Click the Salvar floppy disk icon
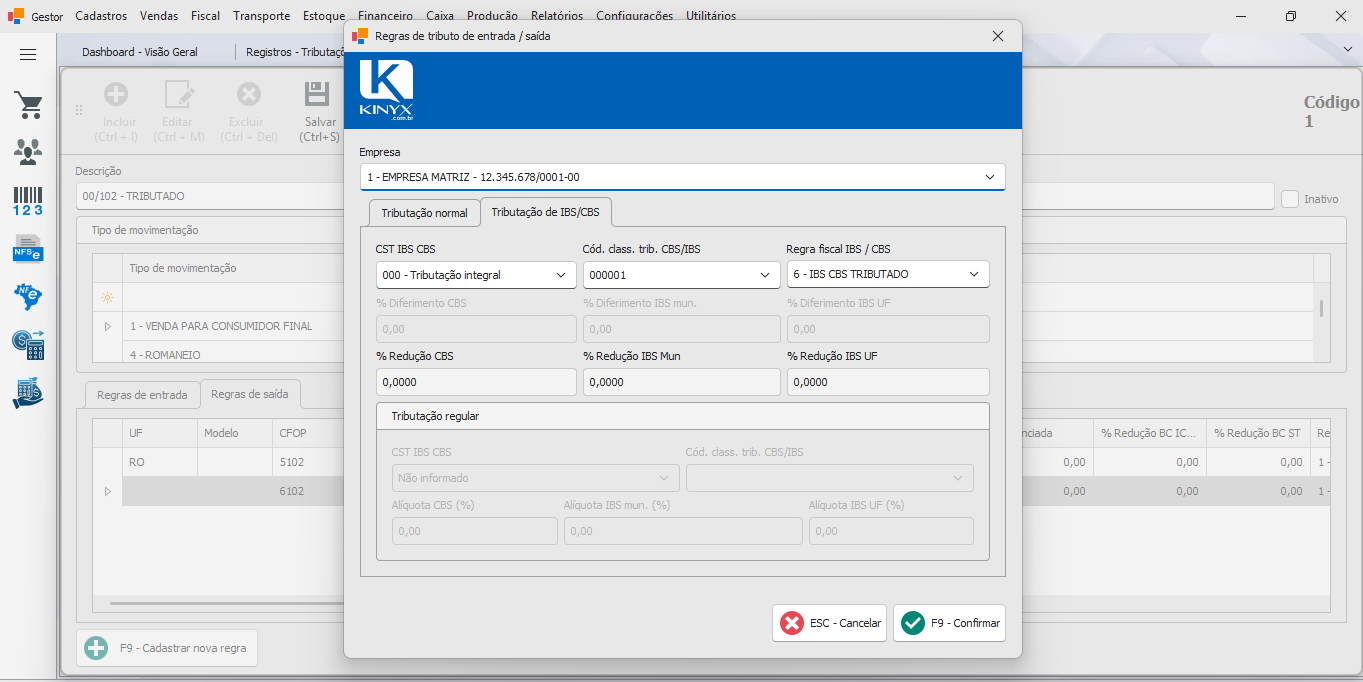The image size is (1363, 682). 318,95
